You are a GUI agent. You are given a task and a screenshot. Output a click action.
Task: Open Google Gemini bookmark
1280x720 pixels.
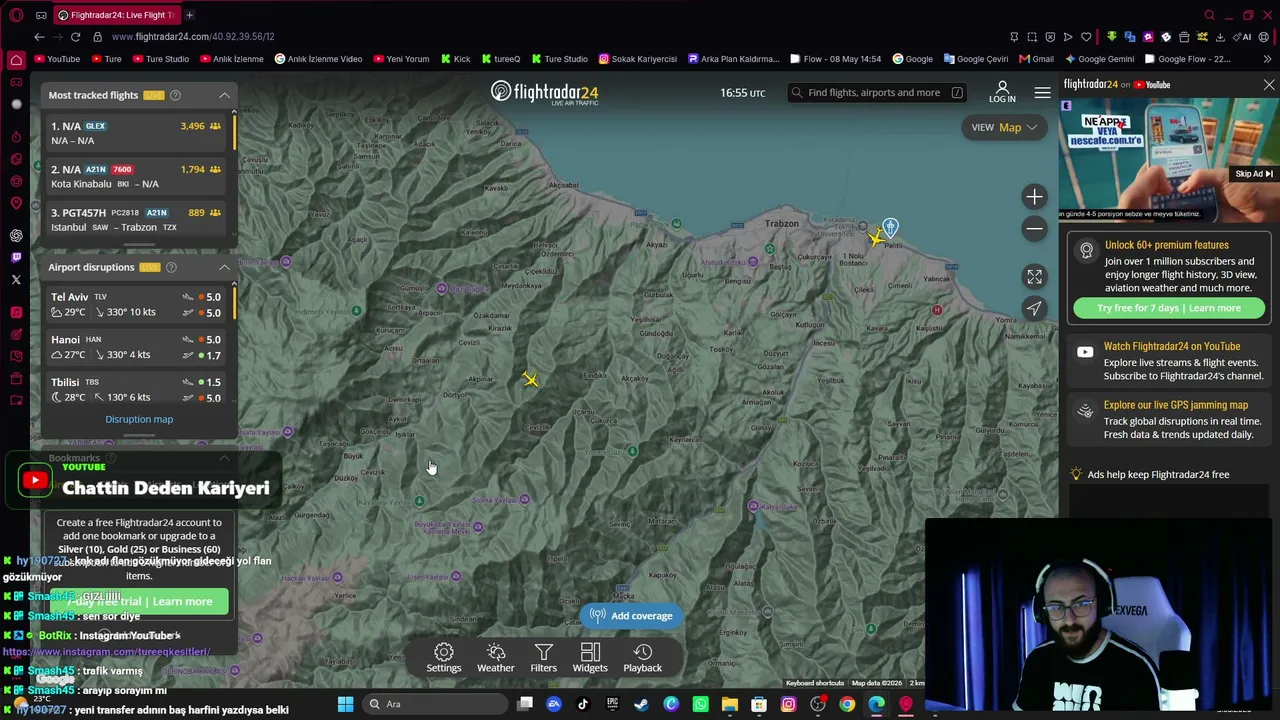(x=1099, y=59)
